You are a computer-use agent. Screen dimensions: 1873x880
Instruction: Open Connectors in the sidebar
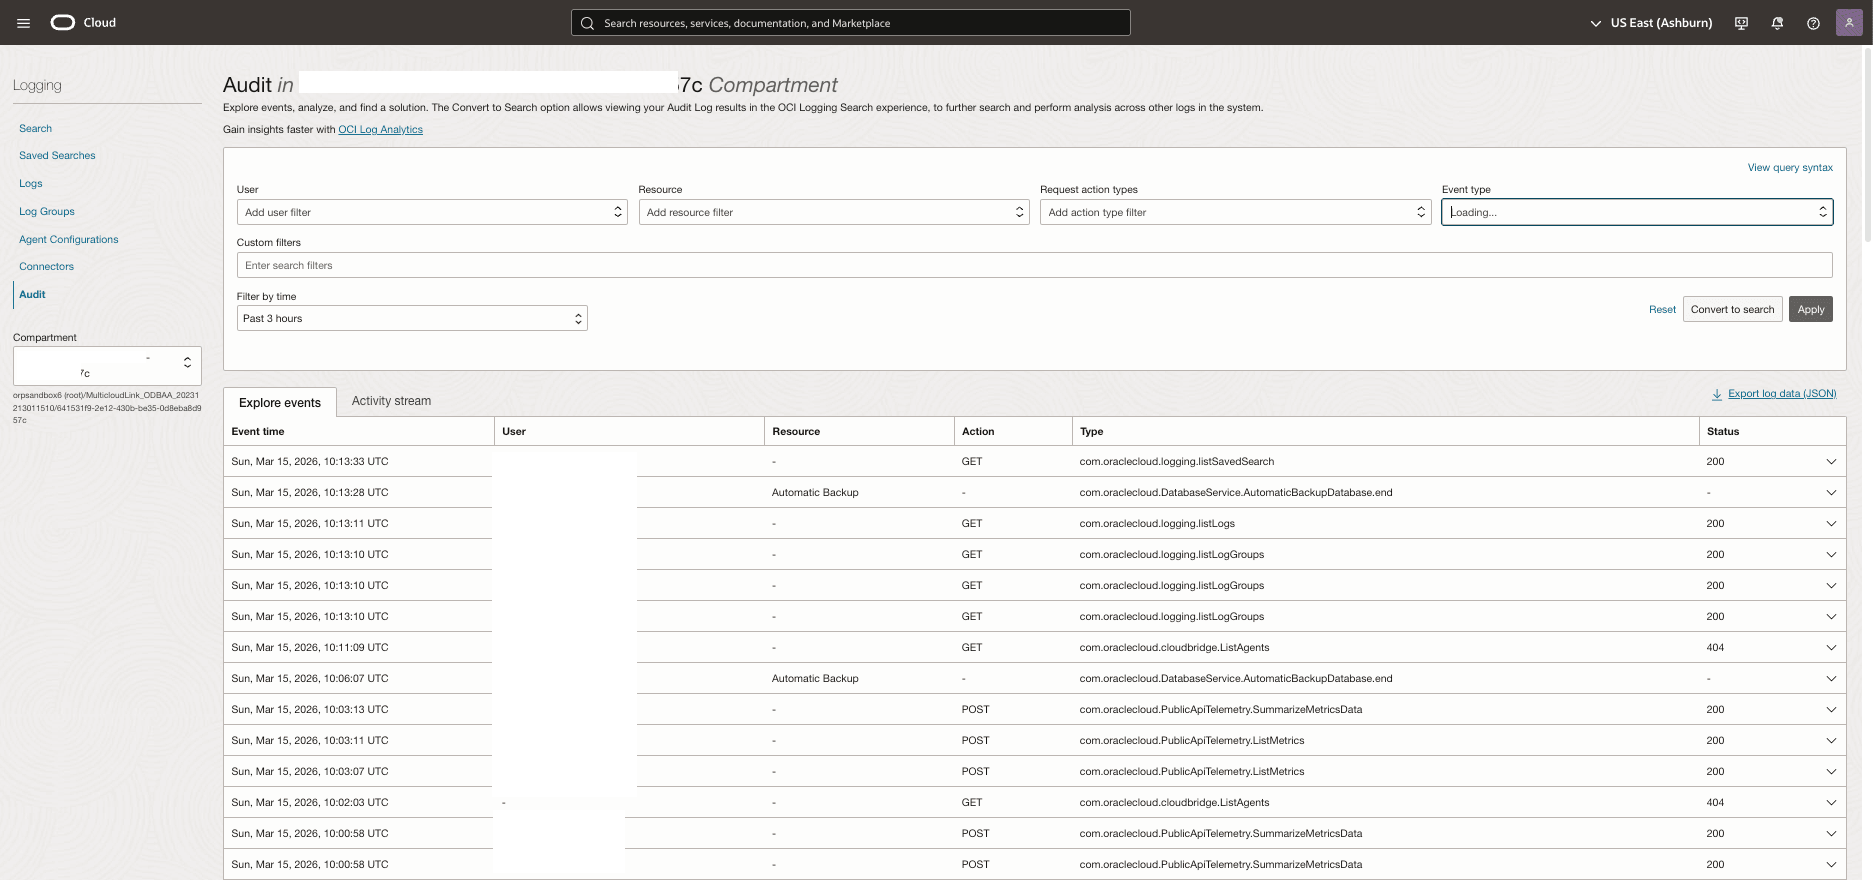47,267
